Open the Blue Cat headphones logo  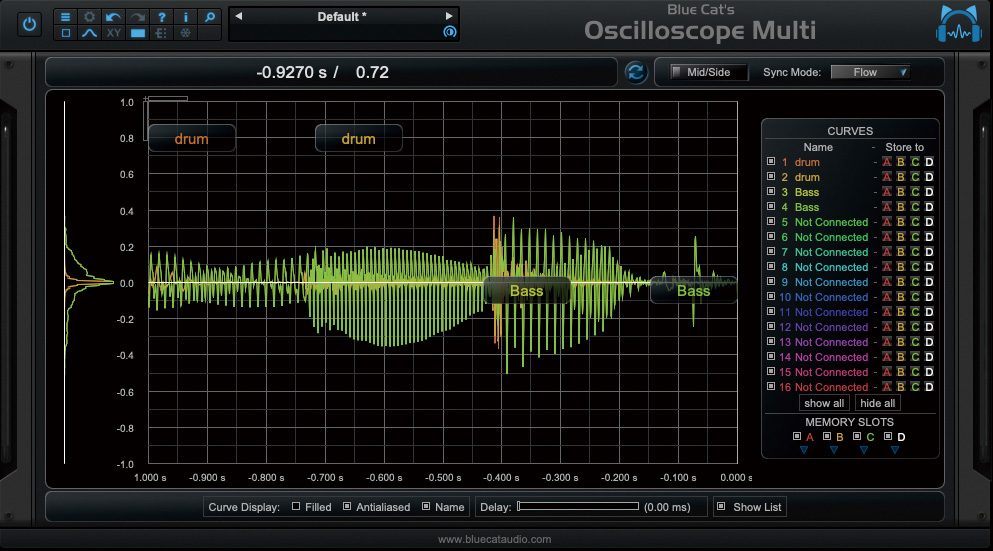tap(959, 24)
